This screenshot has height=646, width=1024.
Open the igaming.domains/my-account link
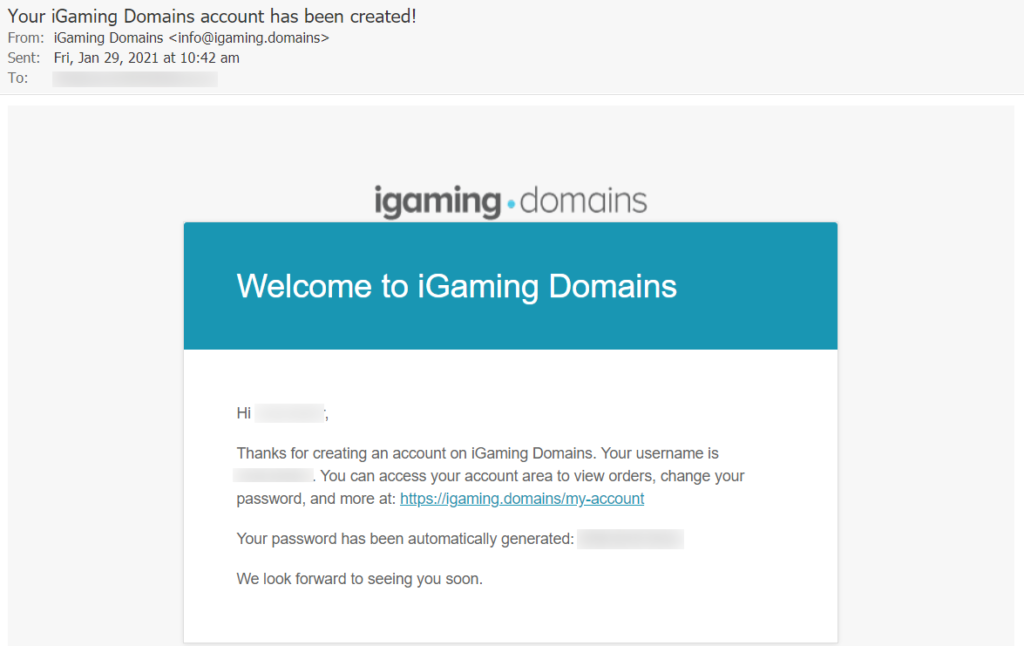pyautogui.click(x=522, y=499)
